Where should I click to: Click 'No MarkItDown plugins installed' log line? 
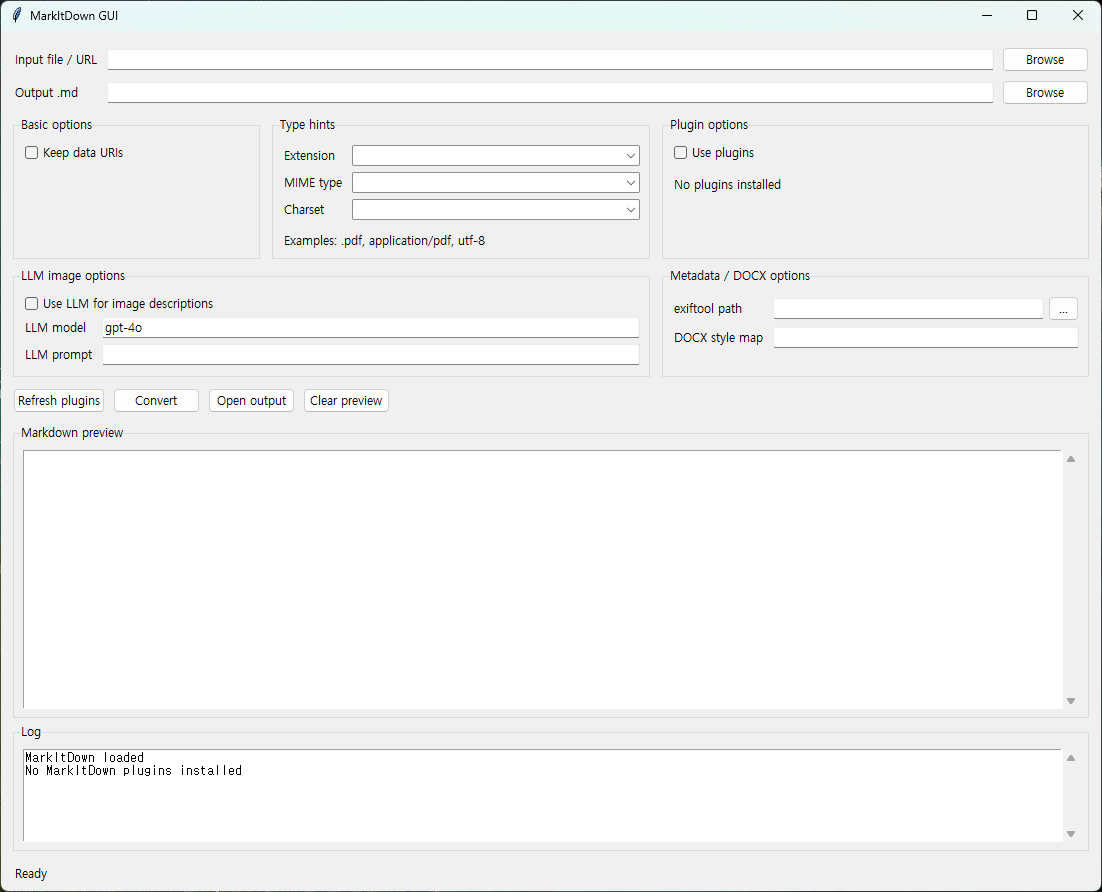134,770
